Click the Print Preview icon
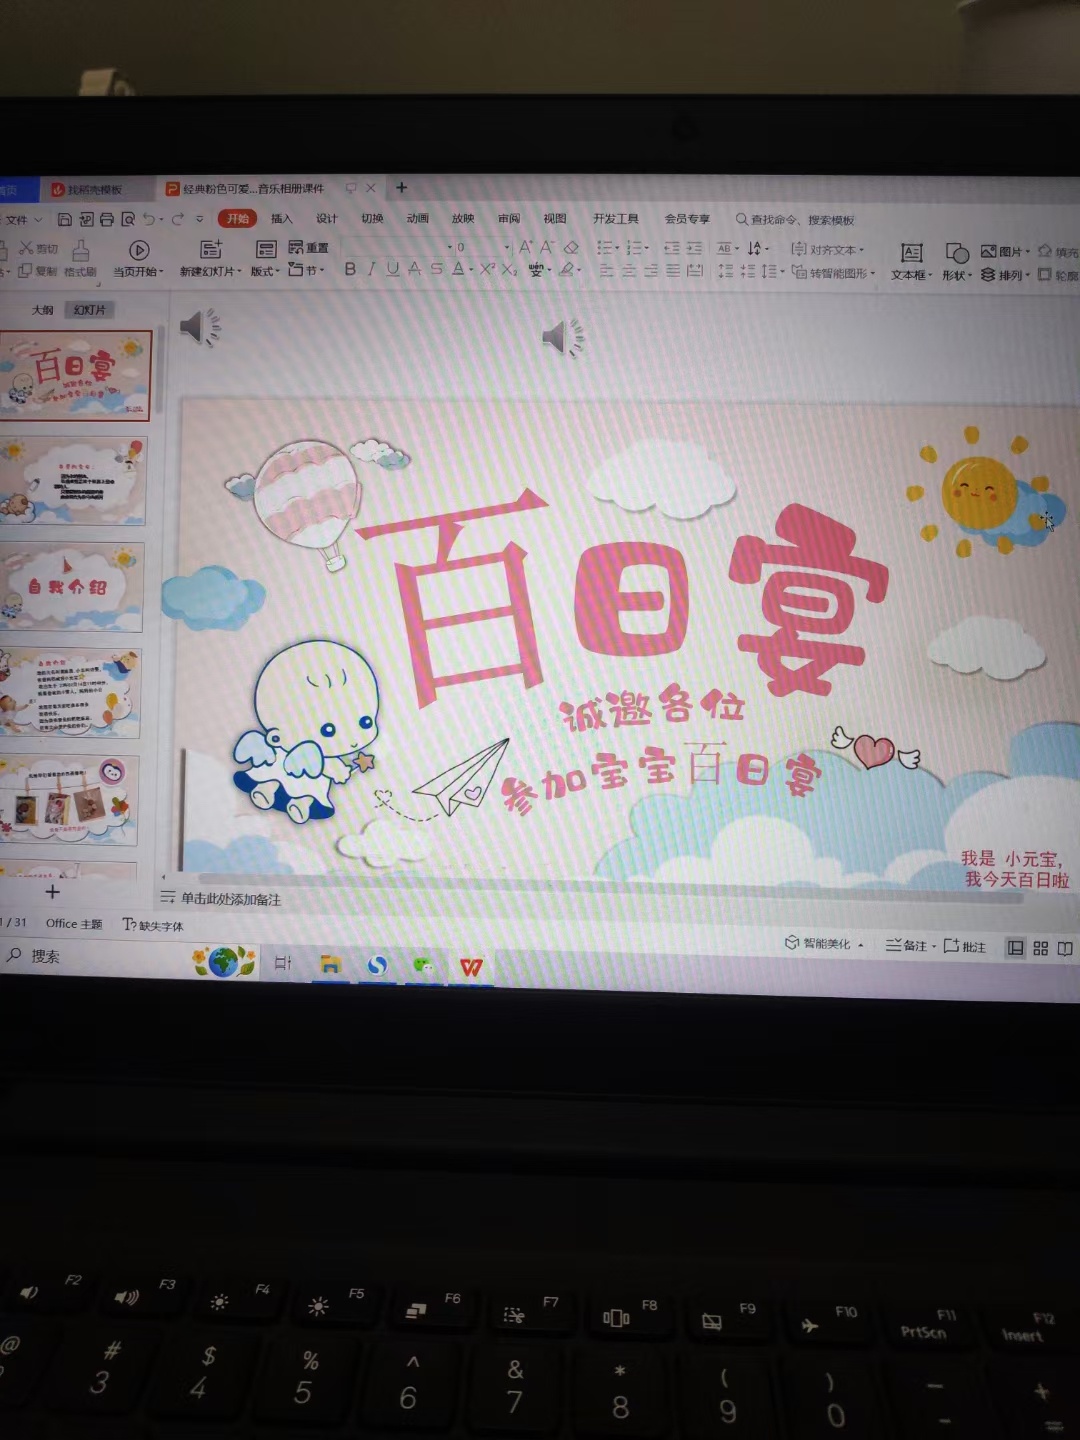 click(x=128, y=219)
